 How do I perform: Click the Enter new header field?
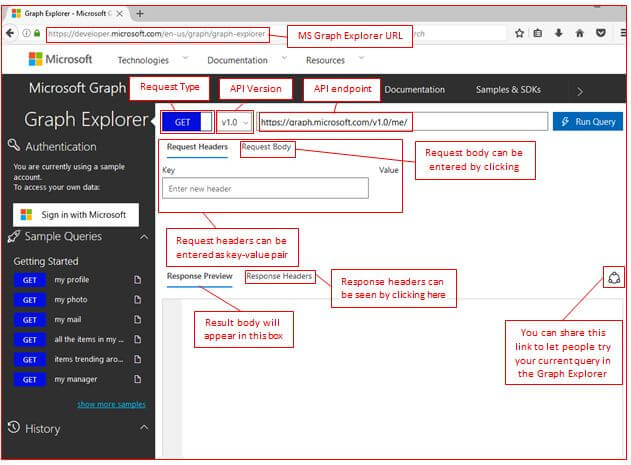265,188
